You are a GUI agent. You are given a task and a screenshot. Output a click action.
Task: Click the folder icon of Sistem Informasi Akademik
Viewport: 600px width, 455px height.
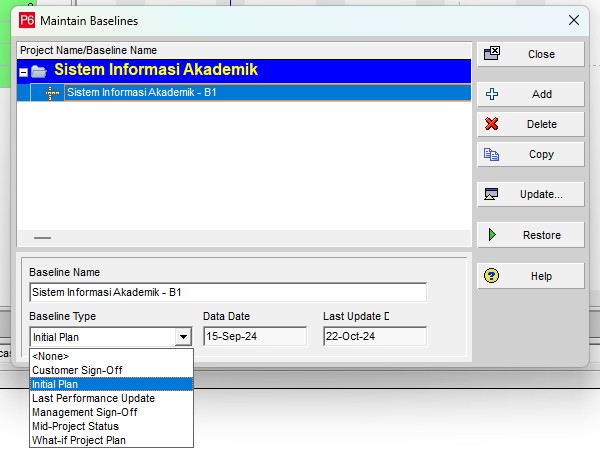click(39, 71)
